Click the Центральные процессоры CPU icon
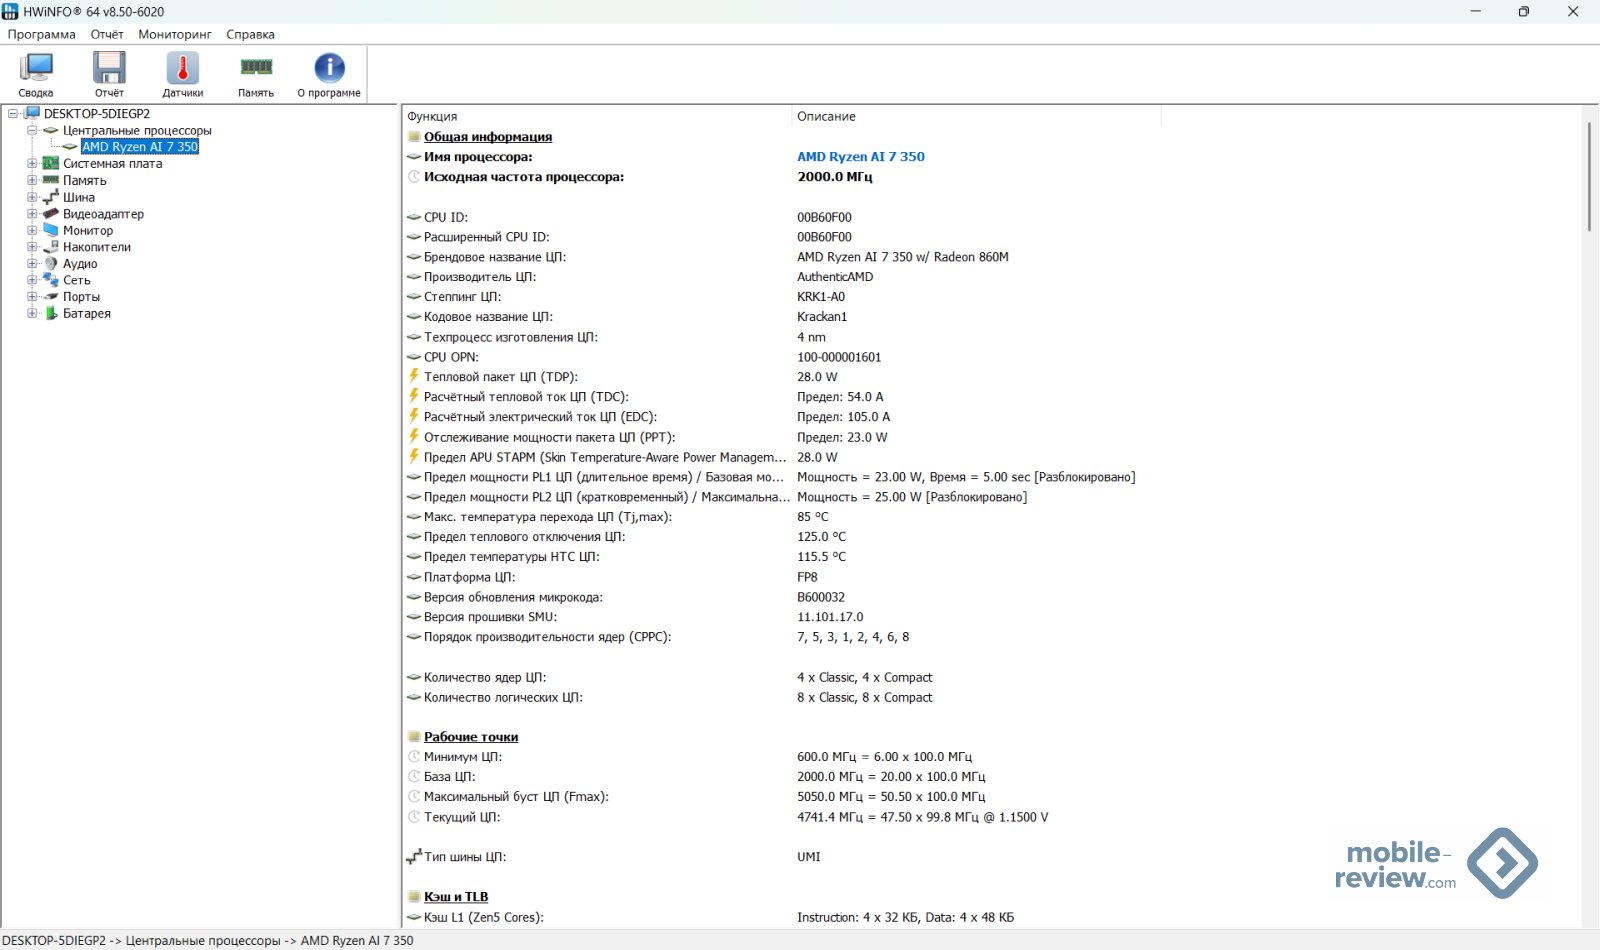The width and height of the screenshot is (1600, 950). [51, 130]
